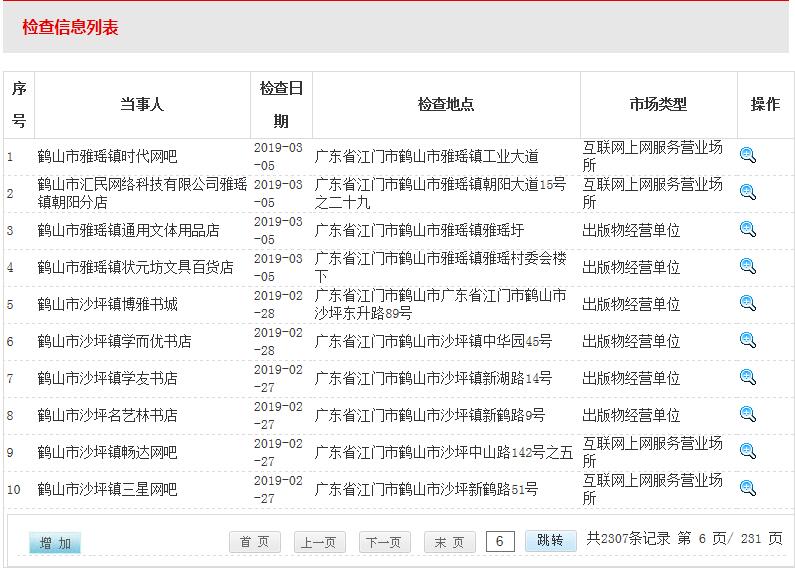Click magnifier icon for 汇民网络科技 朝阳分店 row
The width and height of the screenshot is (795, 581).
pyautogui.click(x=748, y=192)
